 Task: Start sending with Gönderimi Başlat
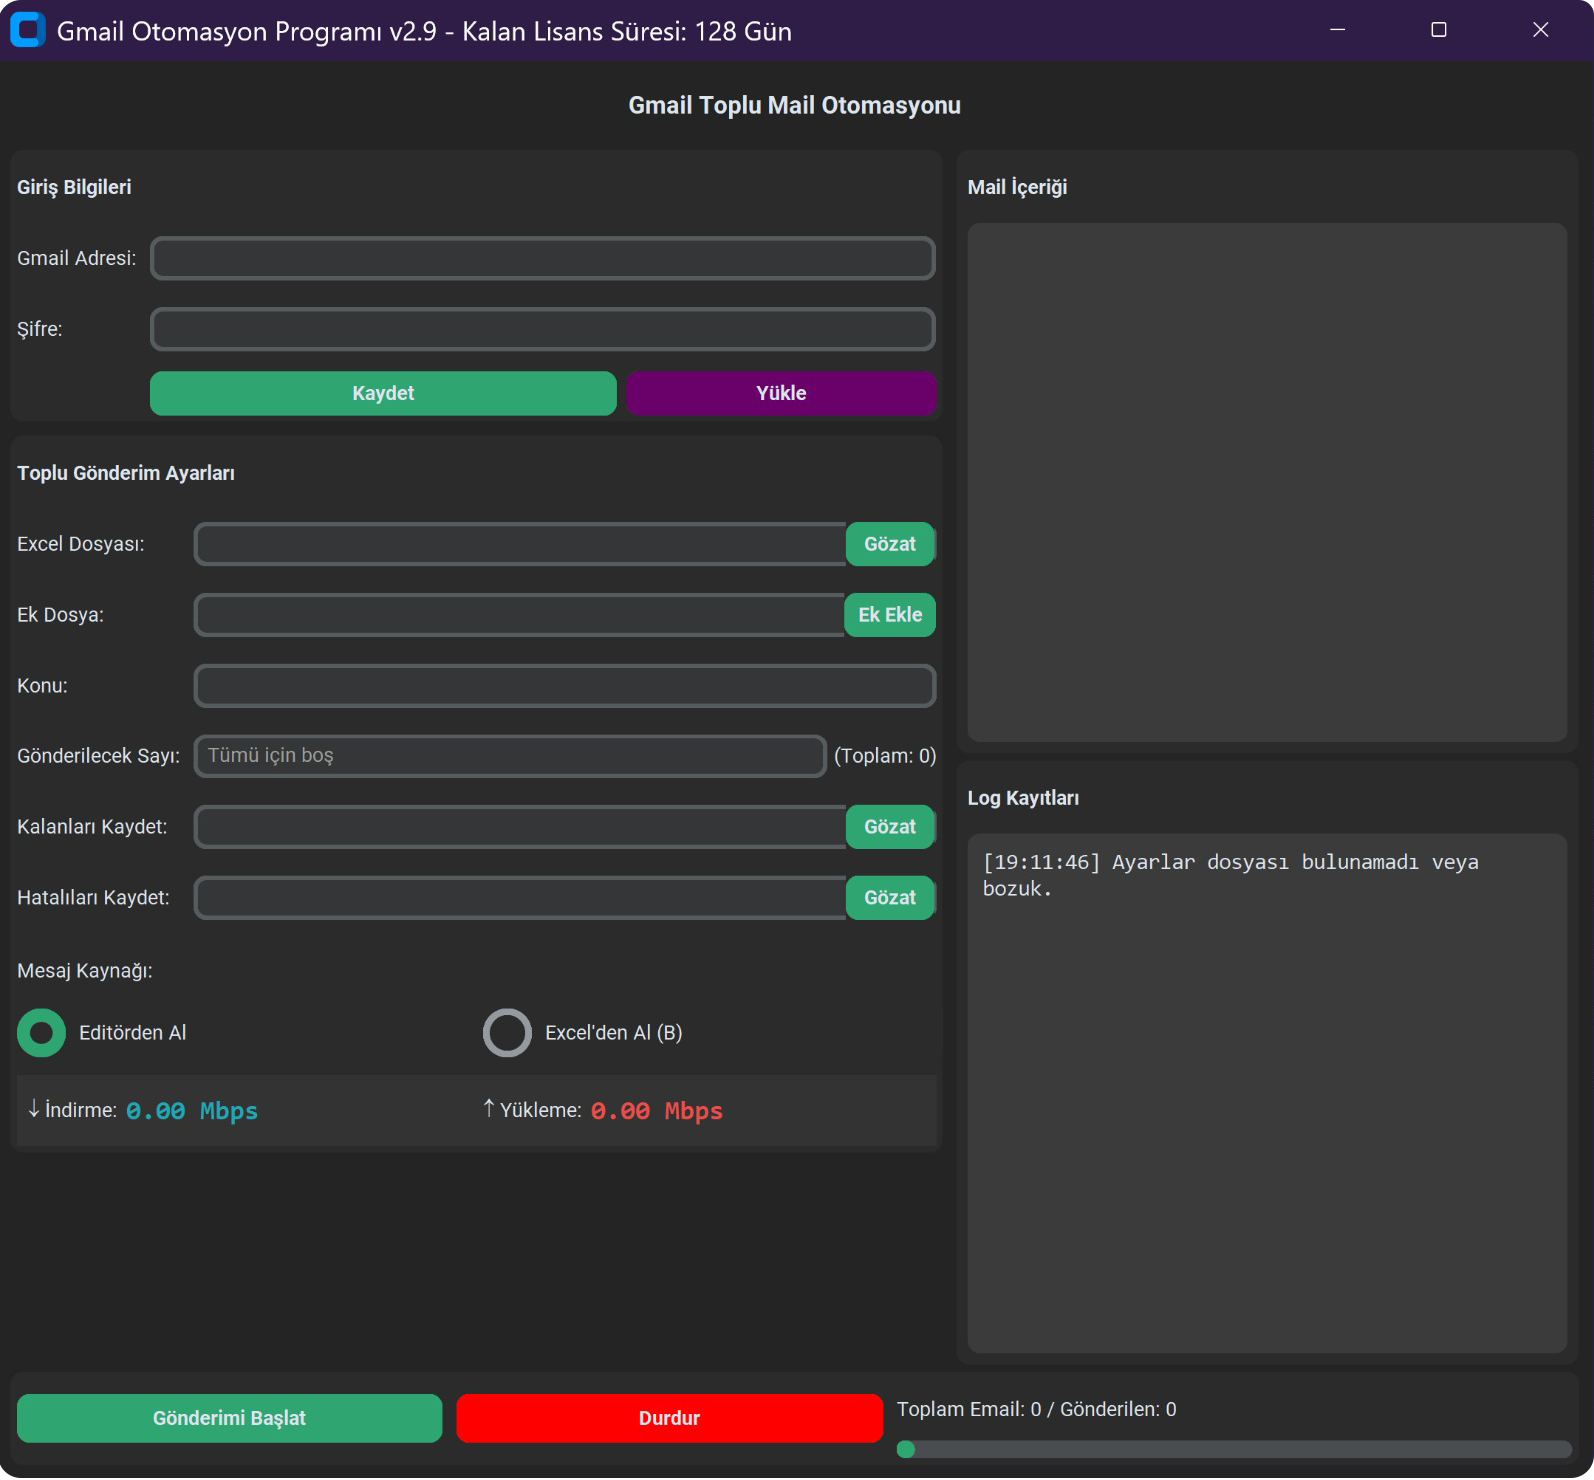229,1418
